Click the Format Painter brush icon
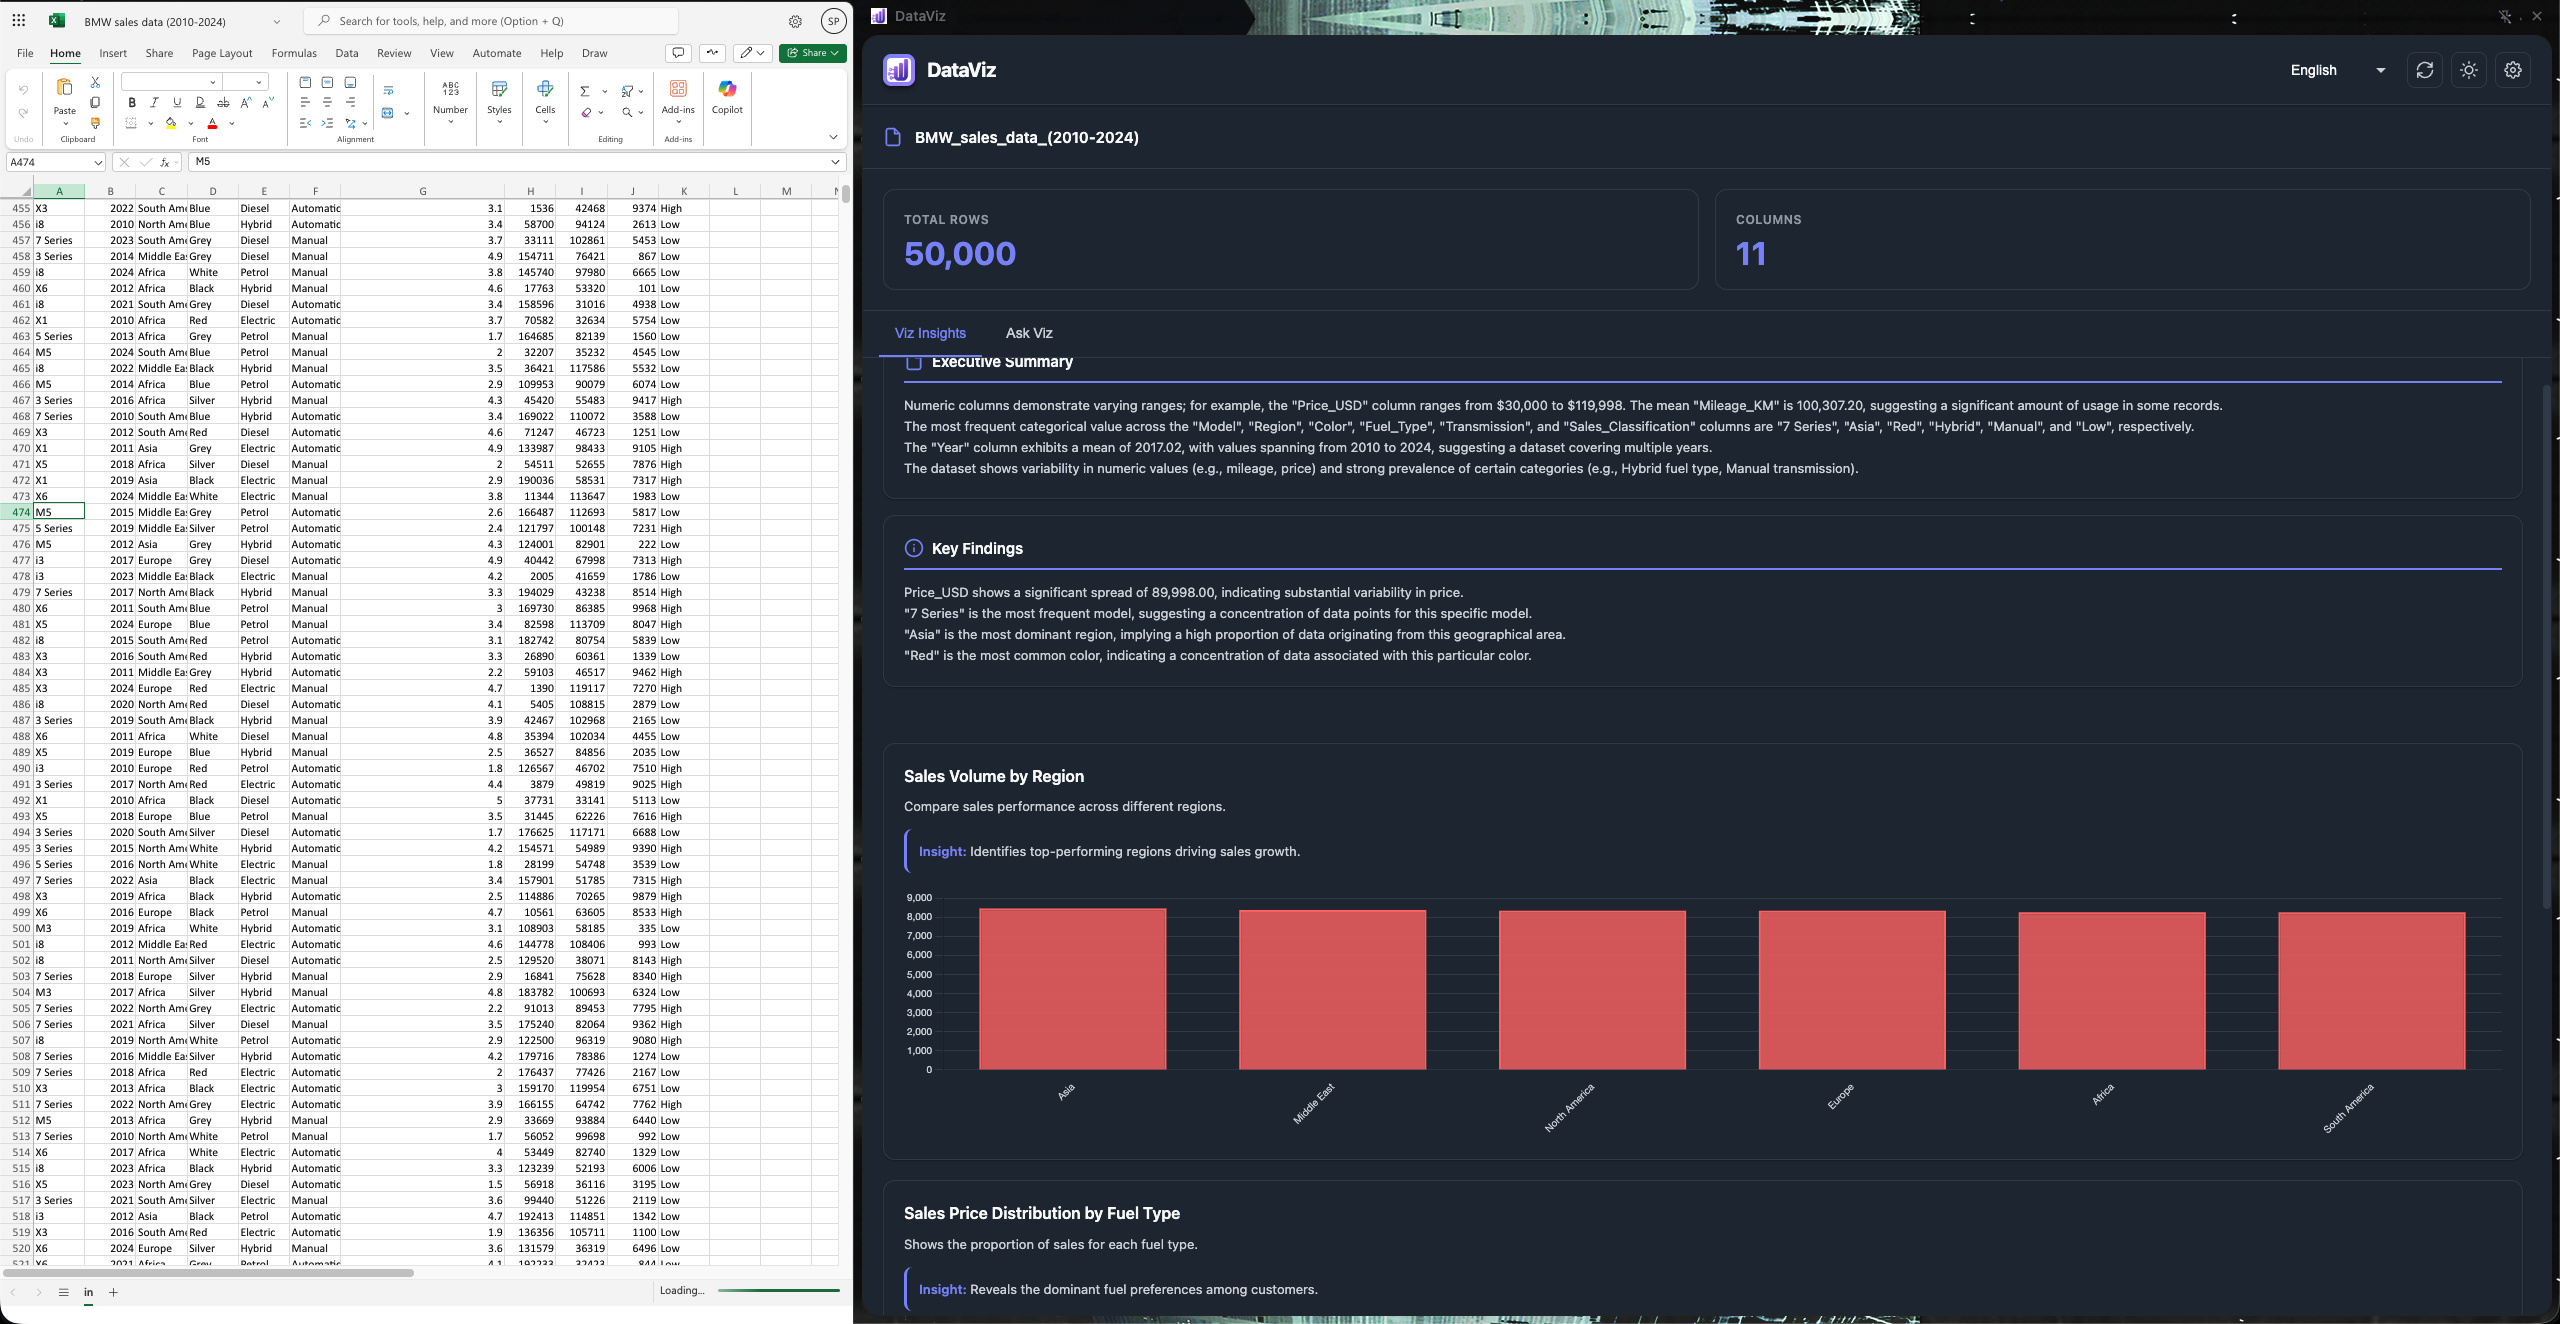 tap(95, 123)
